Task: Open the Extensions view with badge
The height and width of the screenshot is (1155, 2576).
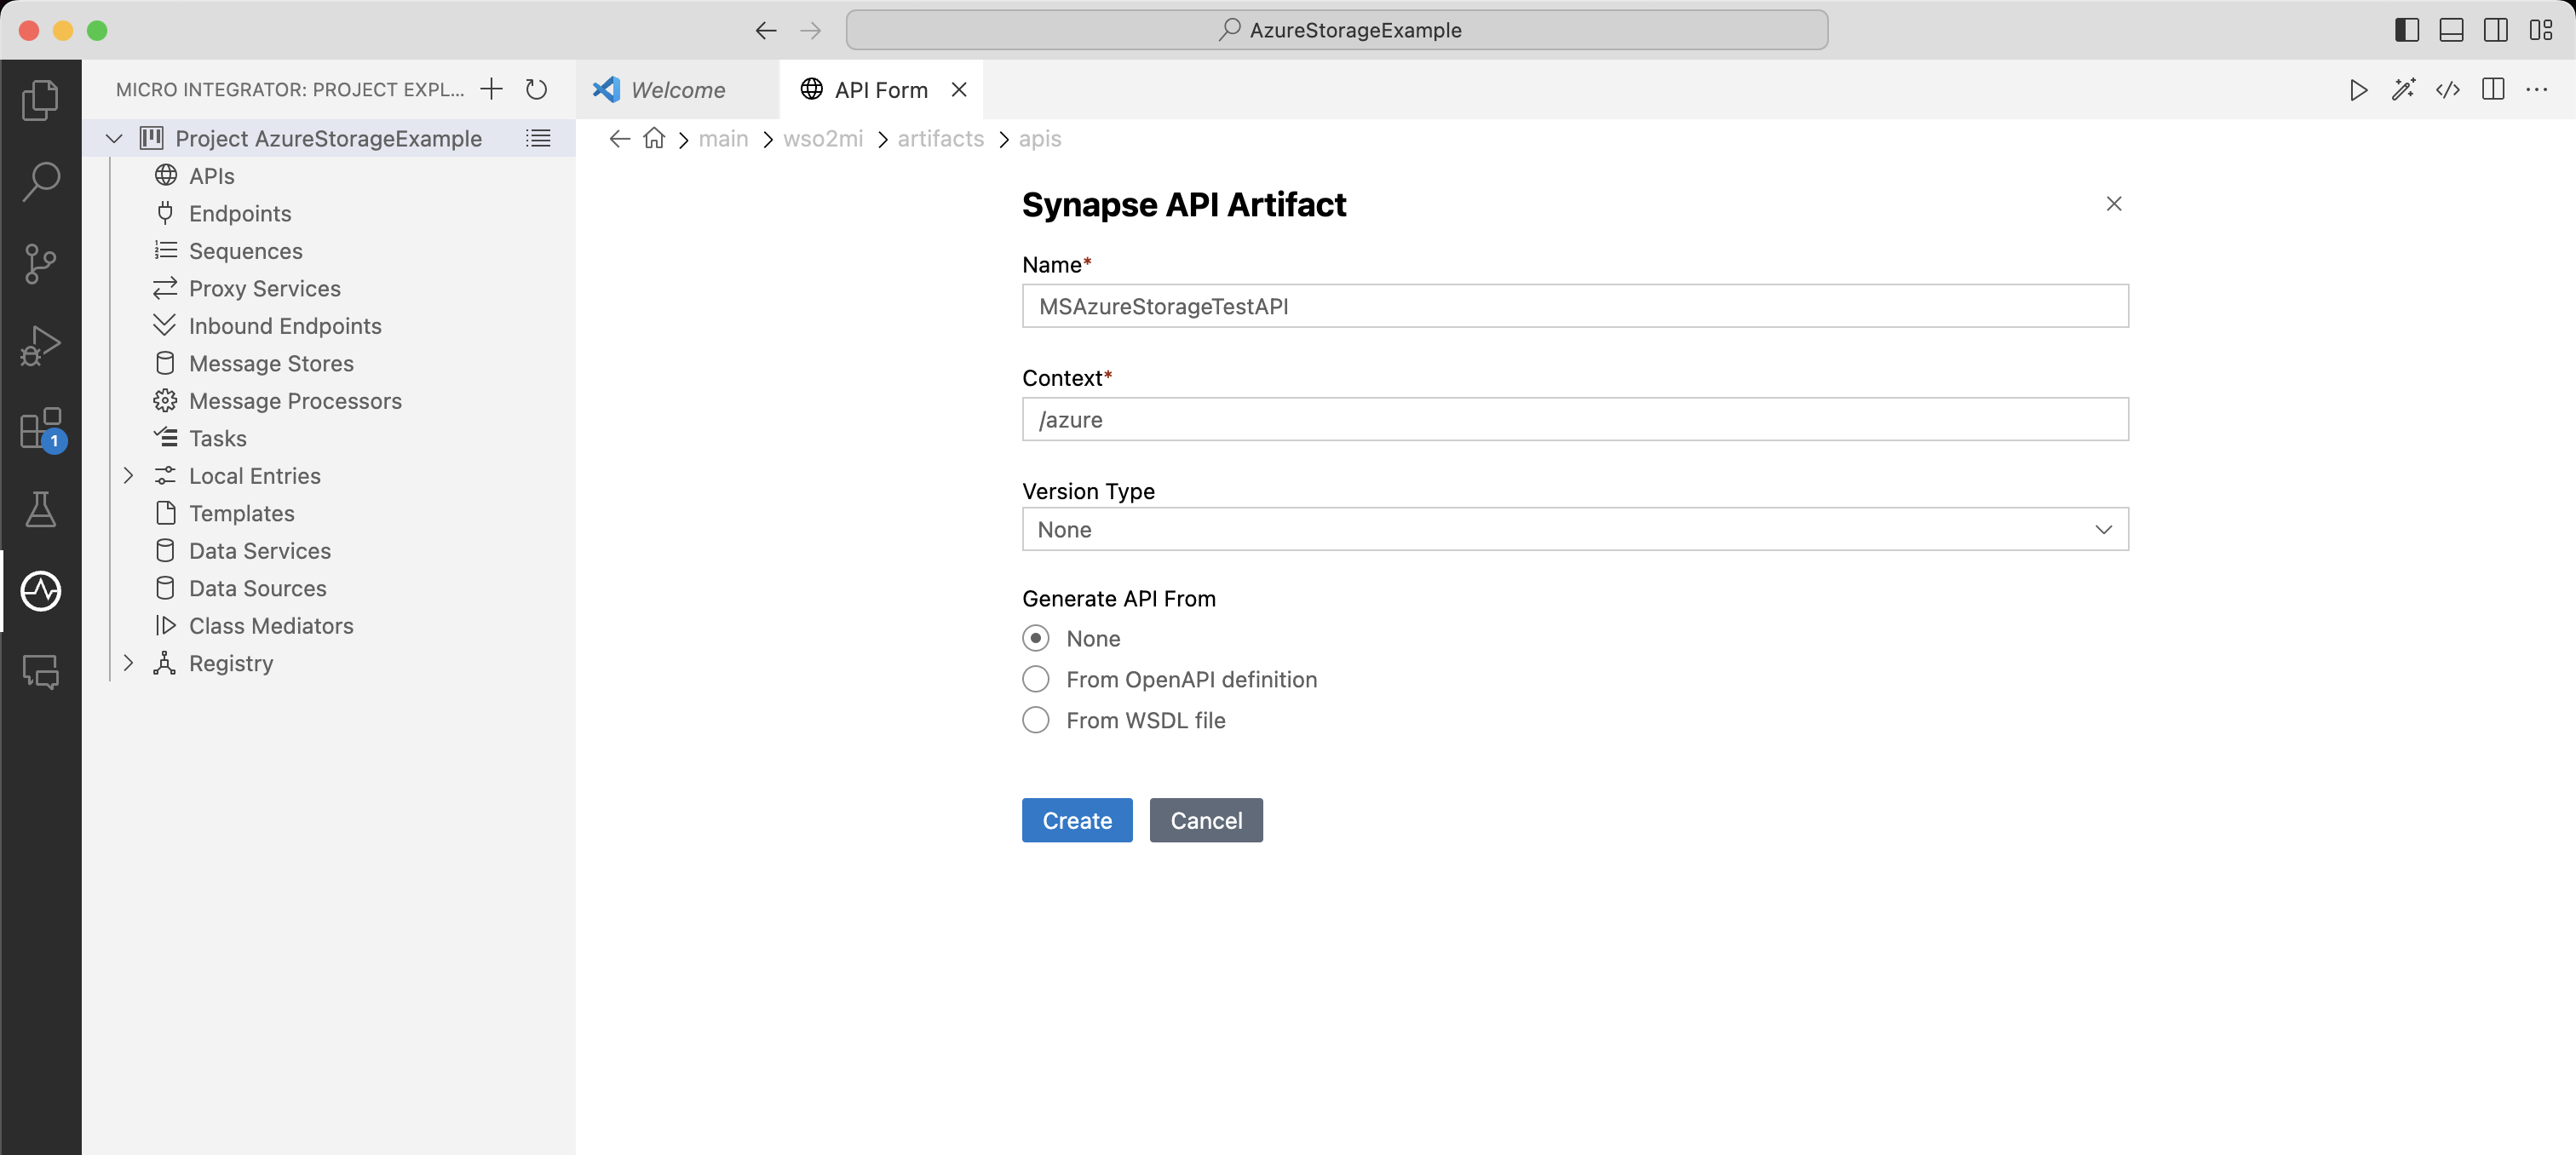Action: [40, 428]
